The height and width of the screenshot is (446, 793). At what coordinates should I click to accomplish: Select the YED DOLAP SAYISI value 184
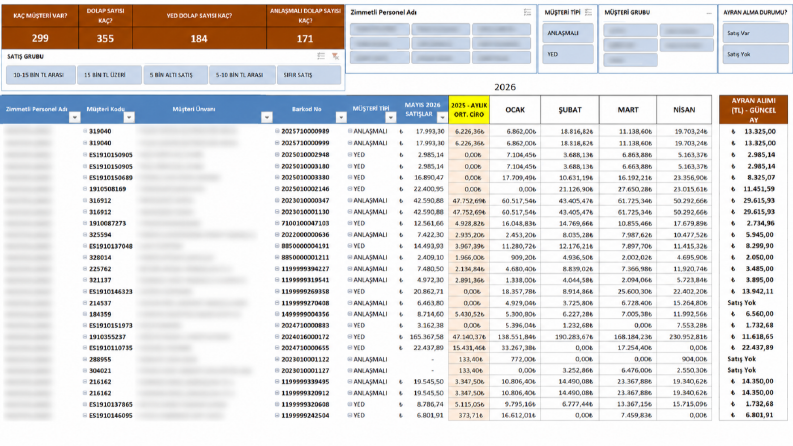199,38
